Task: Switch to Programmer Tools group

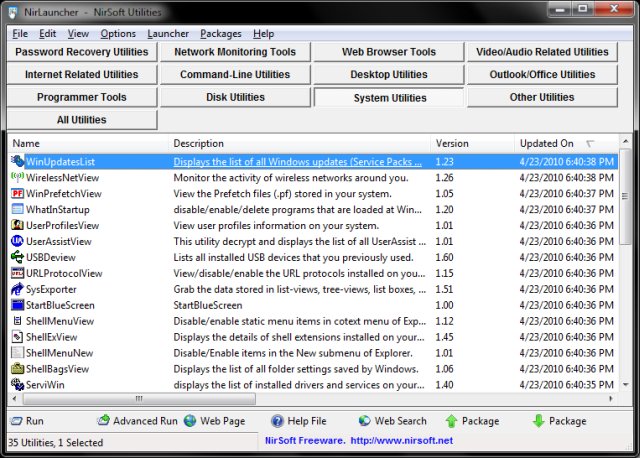Action: pyautogui.click(x=82, y=97)
